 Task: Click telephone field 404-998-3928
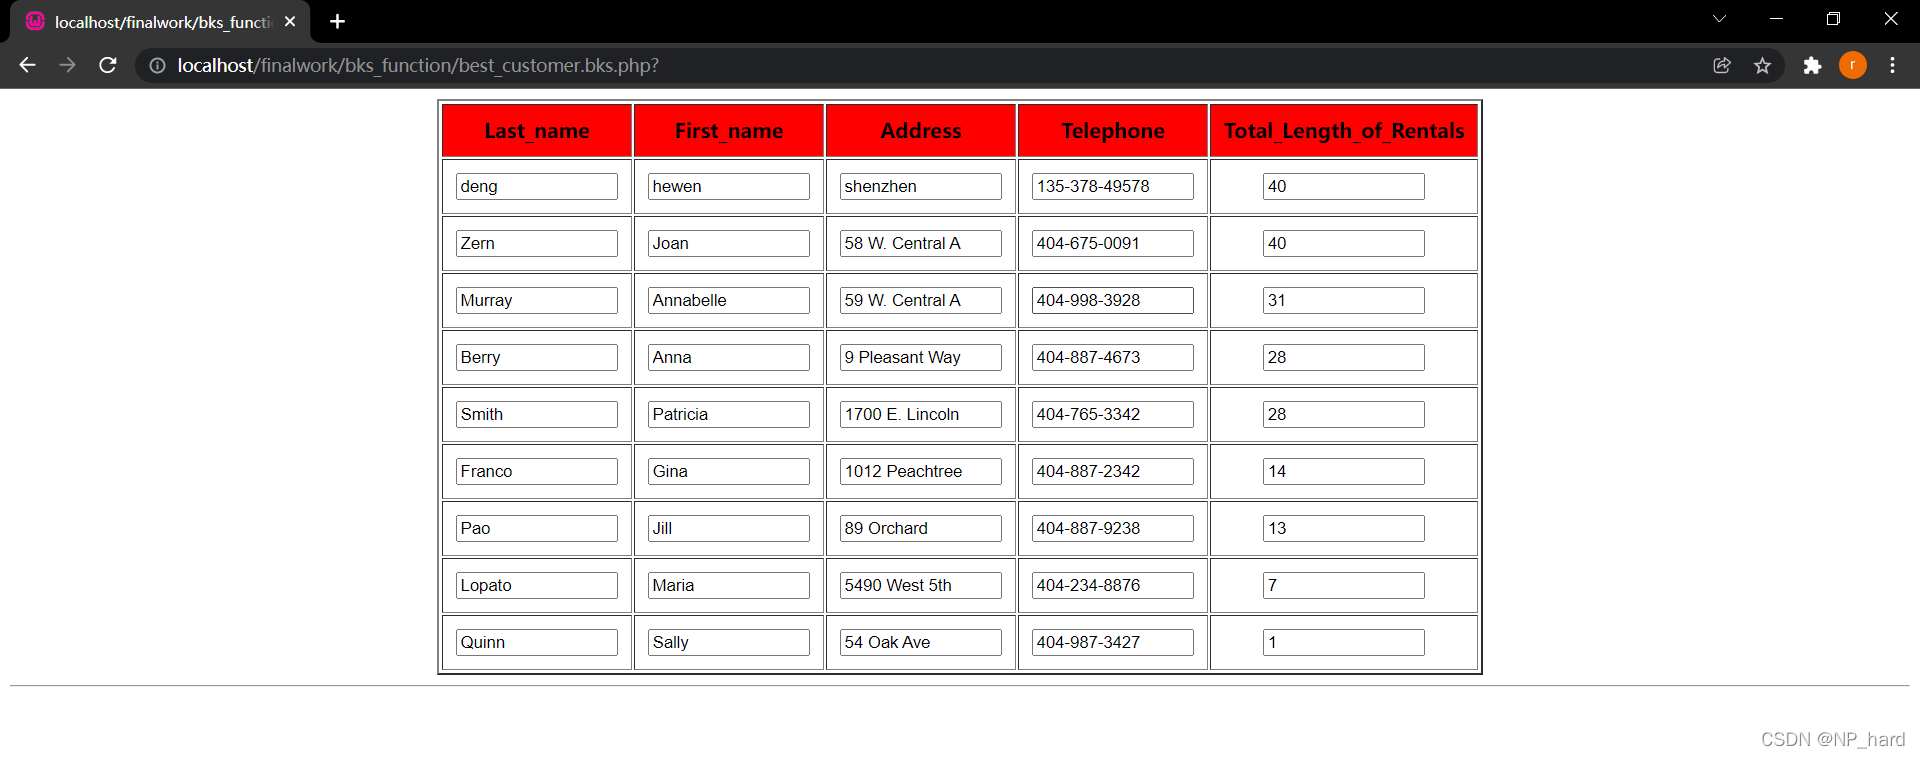tap(1113, 300)
